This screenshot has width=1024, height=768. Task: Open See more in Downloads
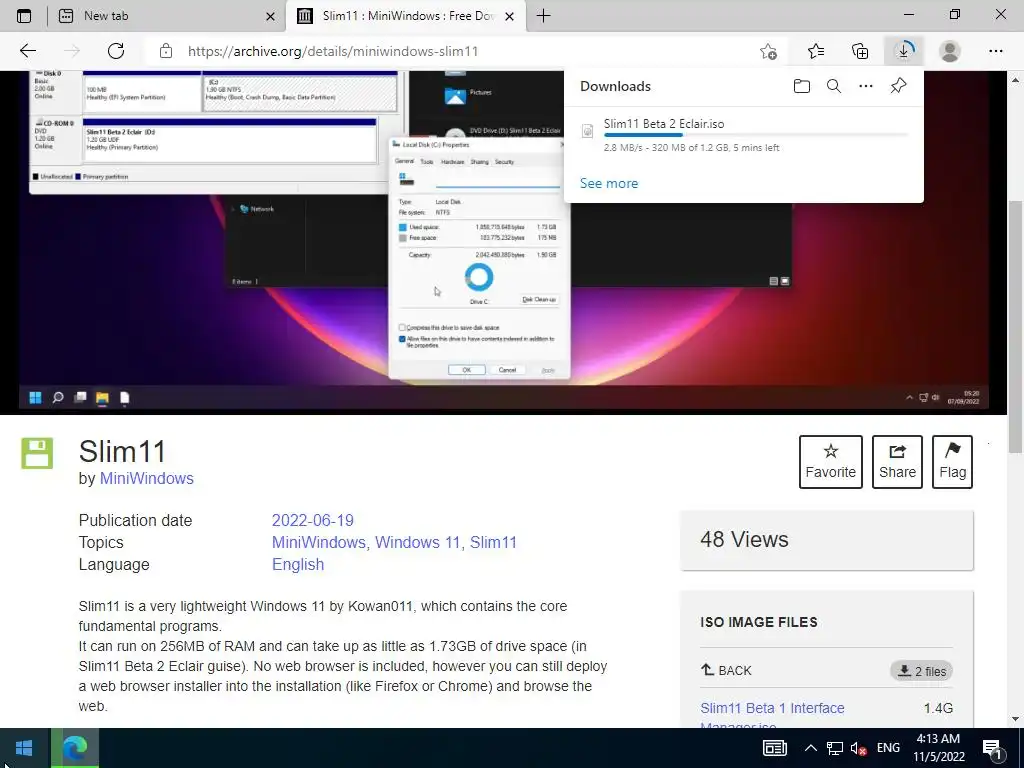(x=609, y=184)
